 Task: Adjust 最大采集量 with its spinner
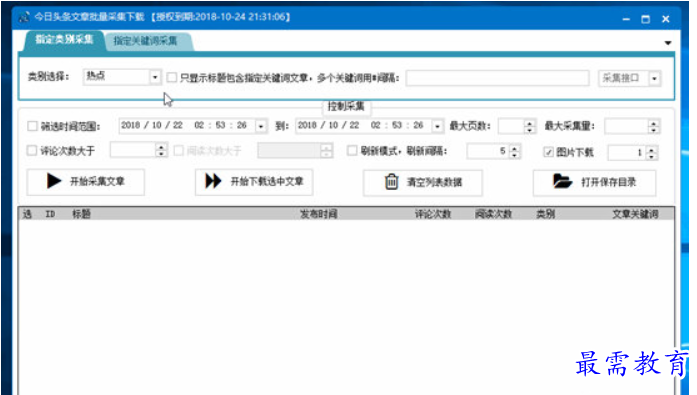[x=653, y=126]
